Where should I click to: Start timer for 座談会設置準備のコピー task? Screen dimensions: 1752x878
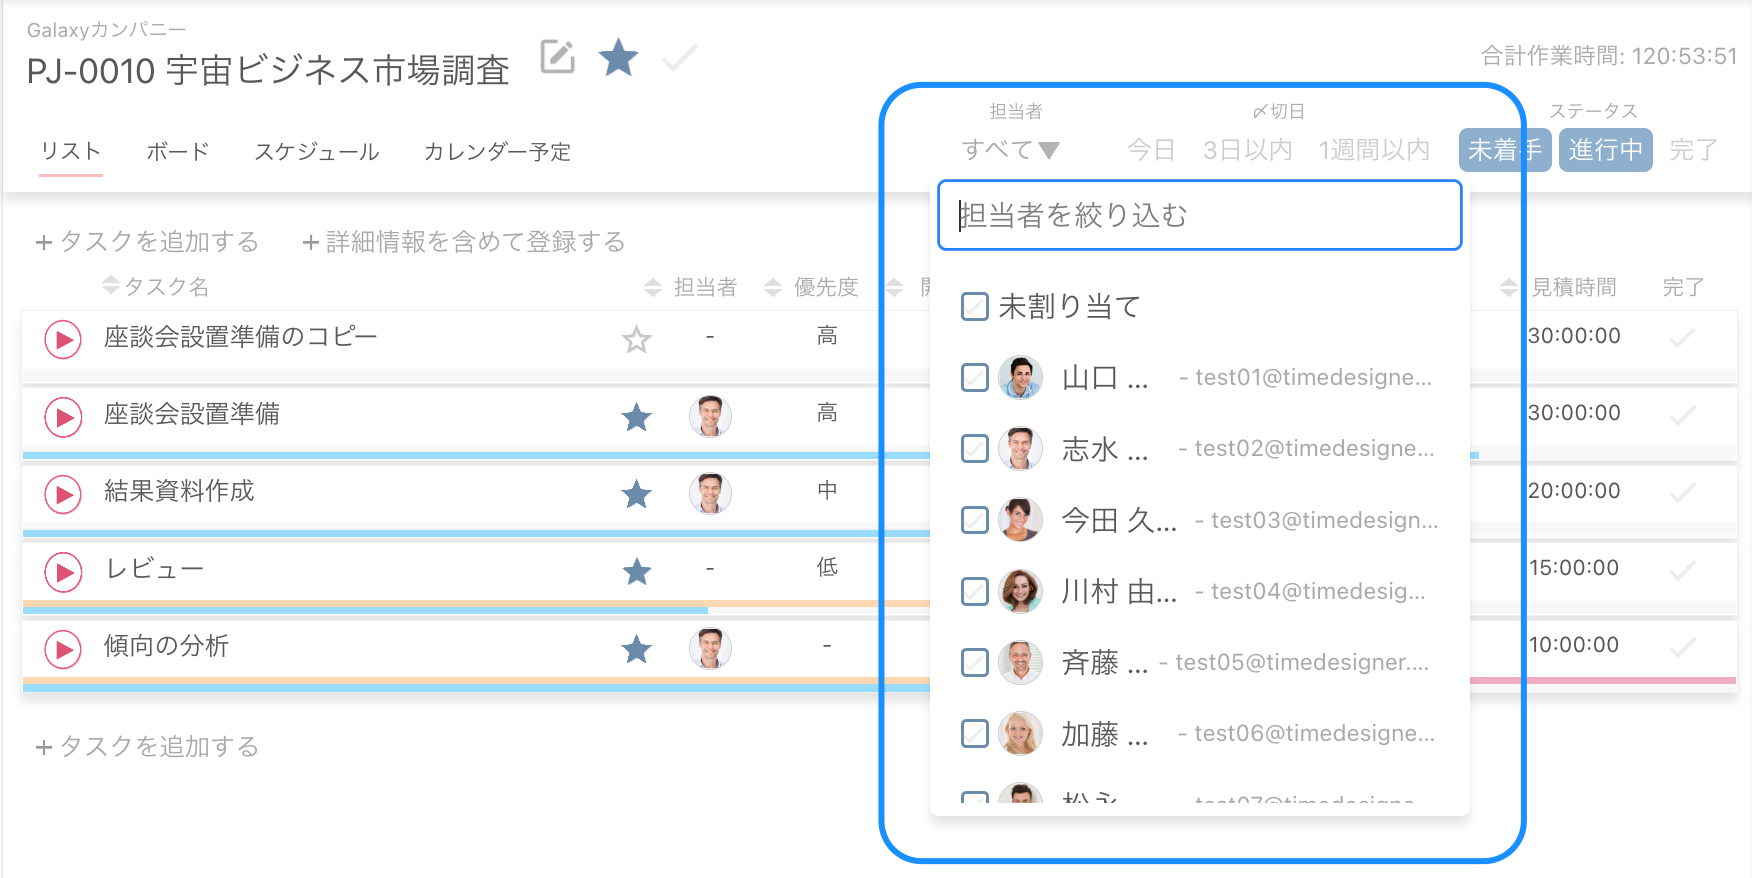tap(63, 340)
